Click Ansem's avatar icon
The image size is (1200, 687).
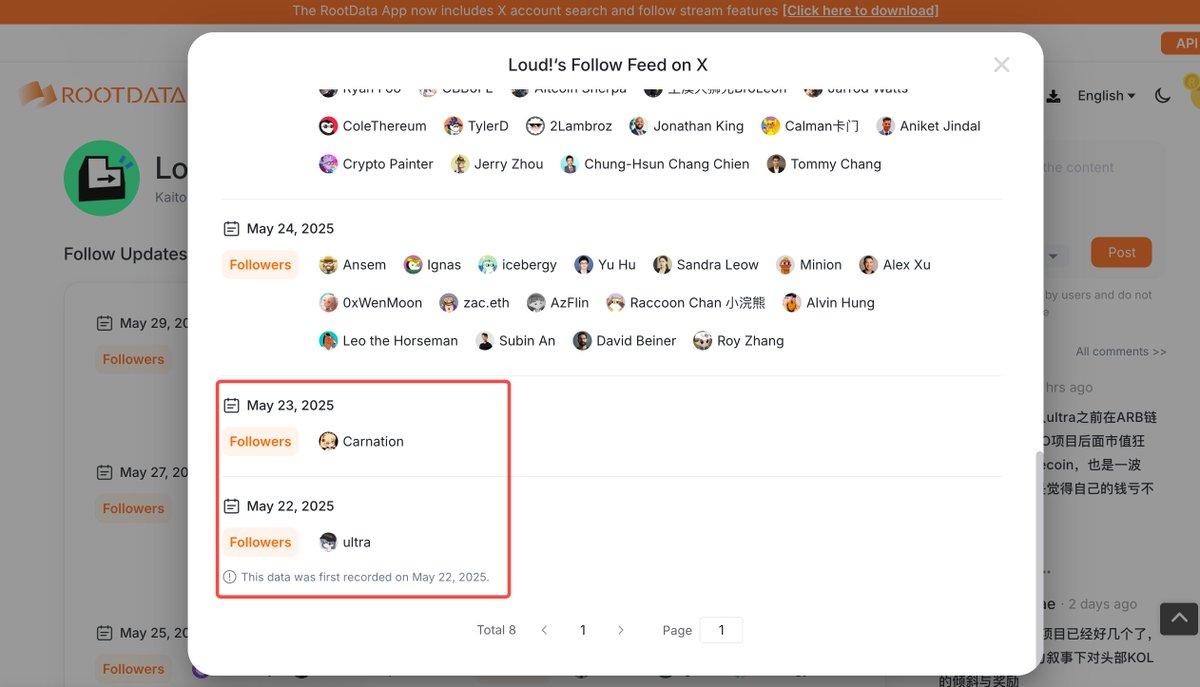328,265
